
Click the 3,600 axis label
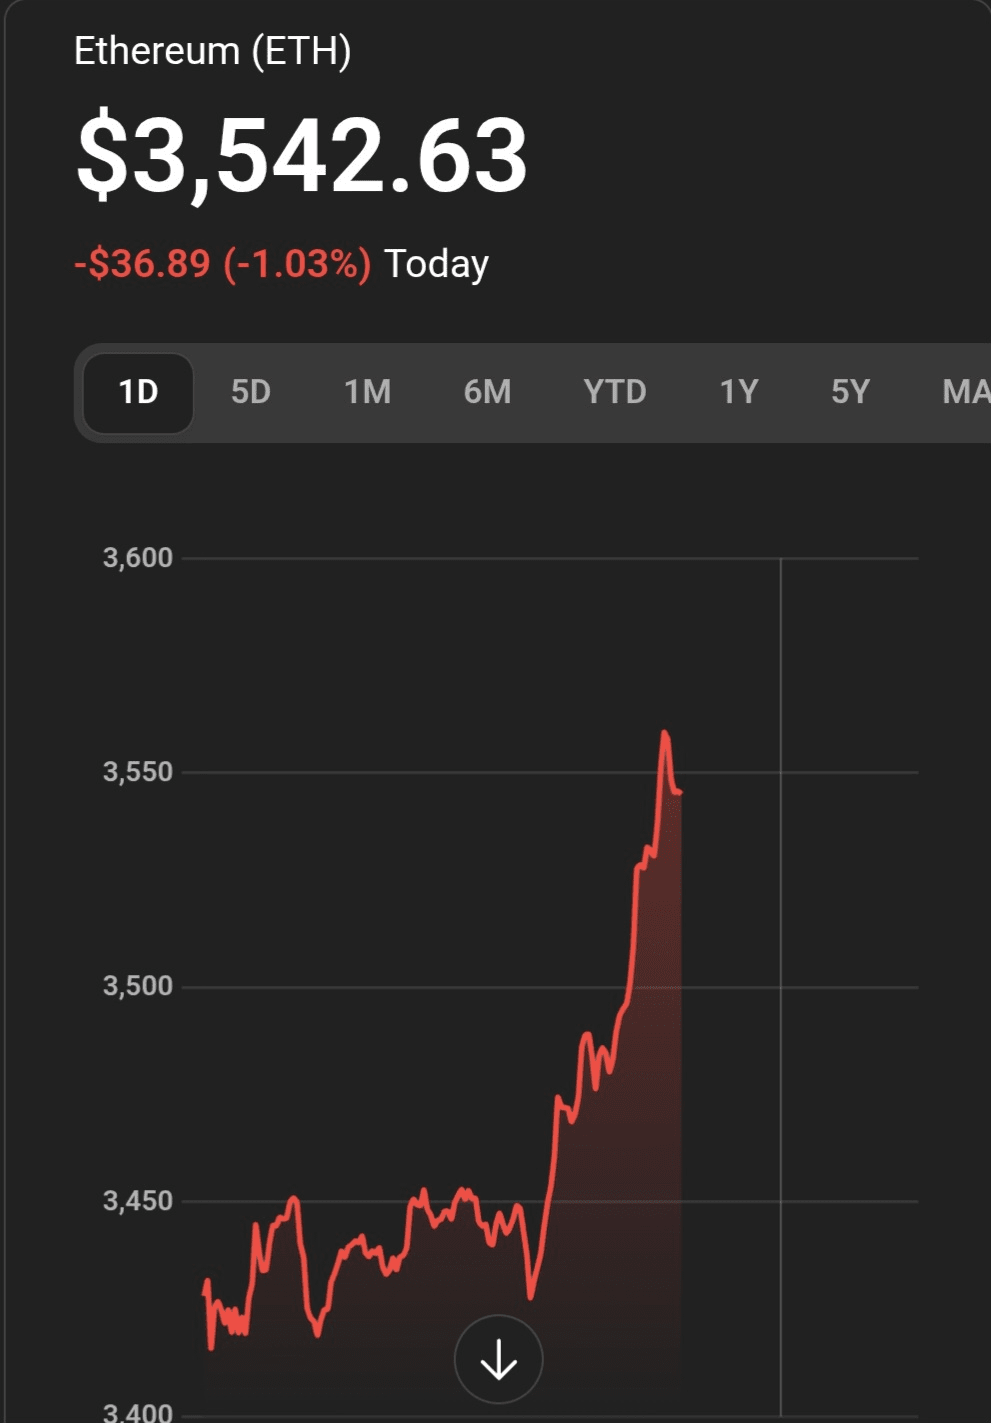[x=138, y=558]
